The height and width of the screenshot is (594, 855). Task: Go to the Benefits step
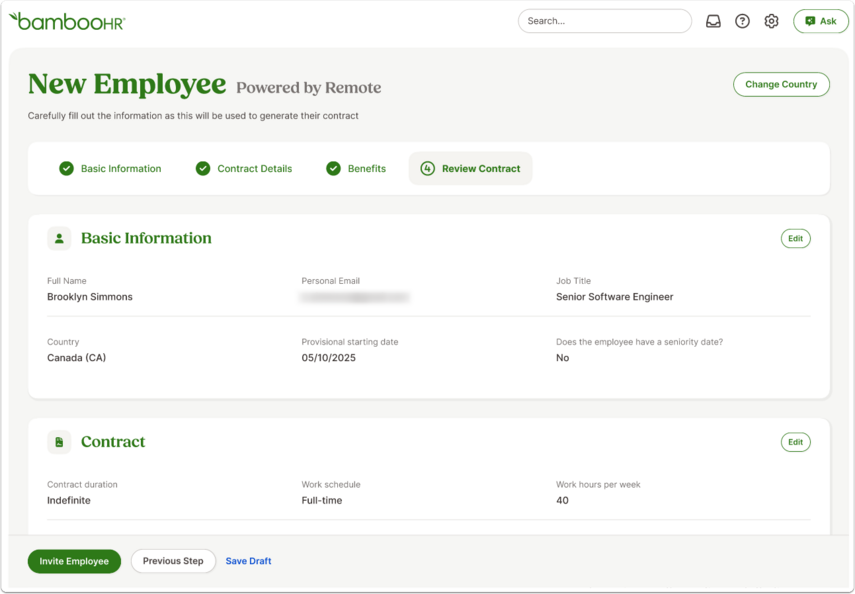pyautogui.click(x=356, y=169)
